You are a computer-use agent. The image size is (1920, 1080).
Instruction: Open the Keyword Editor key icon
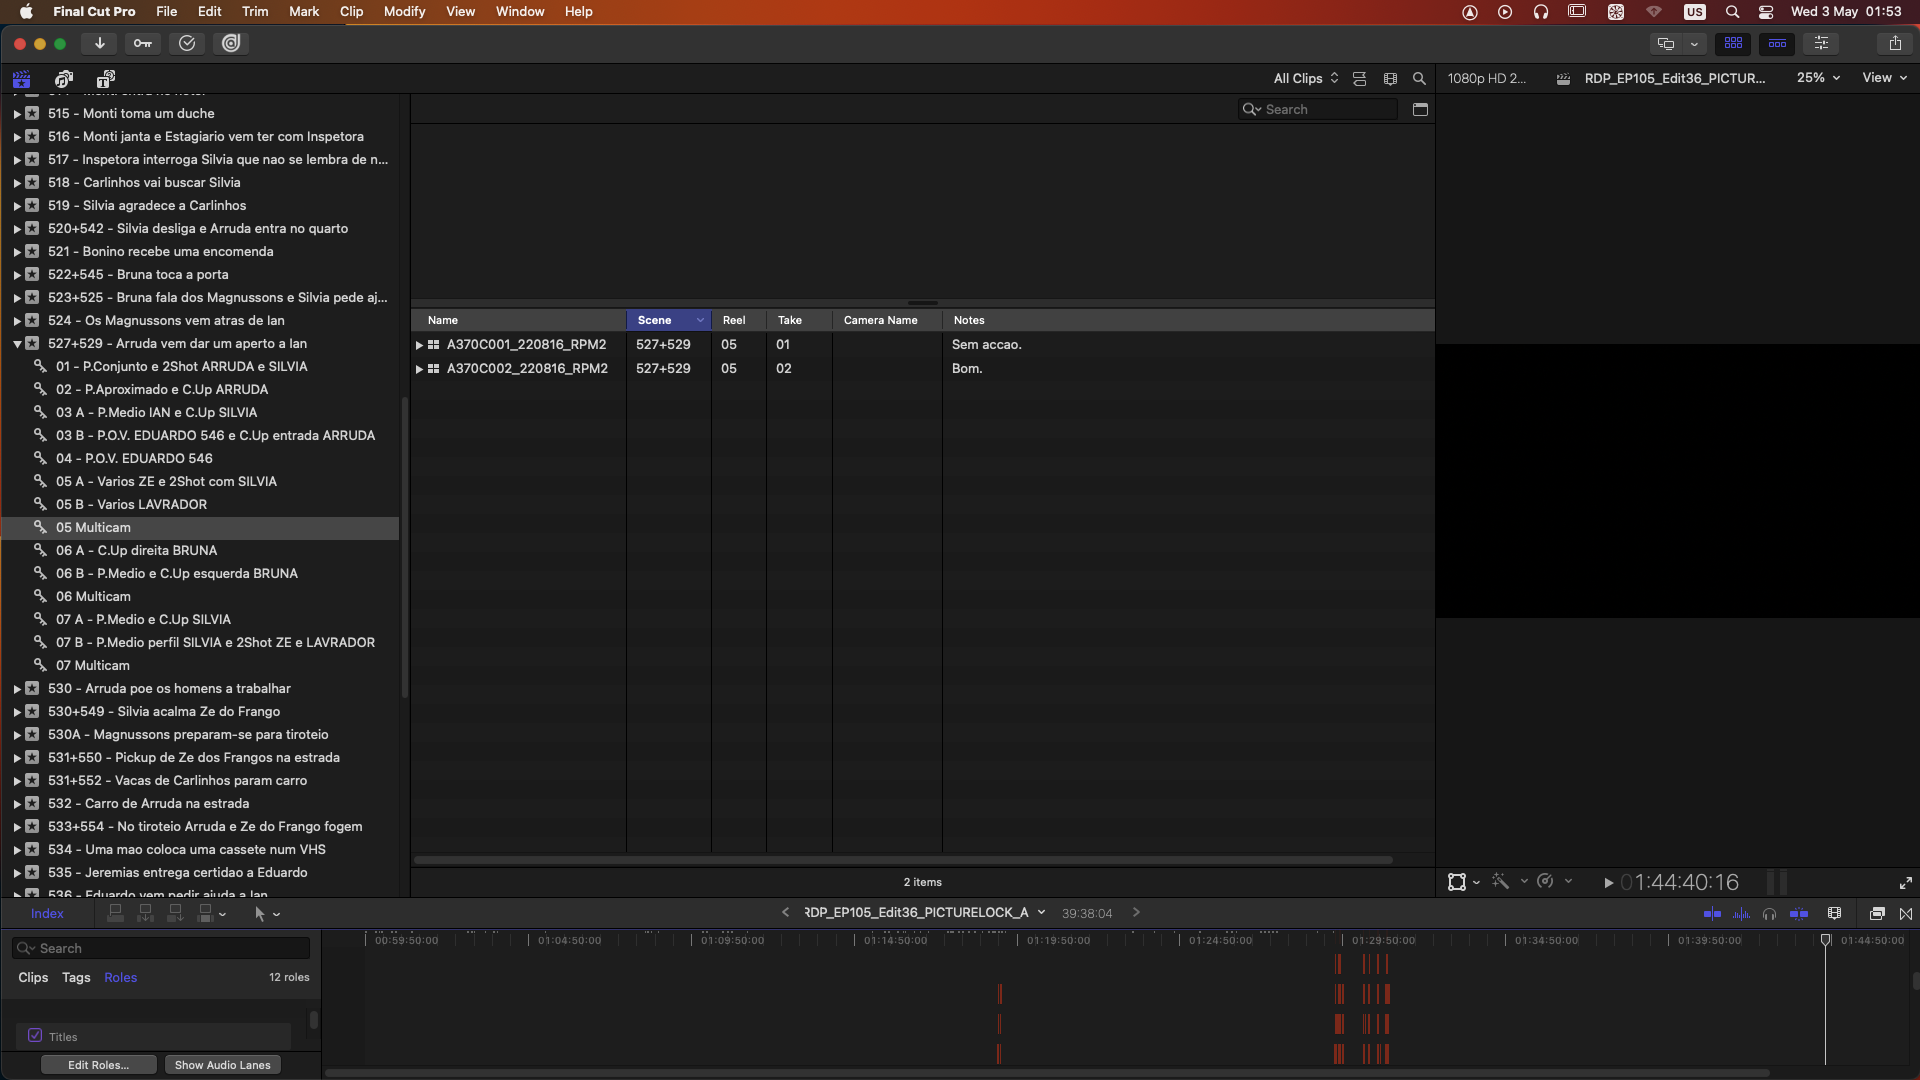[x=143, y=43]
